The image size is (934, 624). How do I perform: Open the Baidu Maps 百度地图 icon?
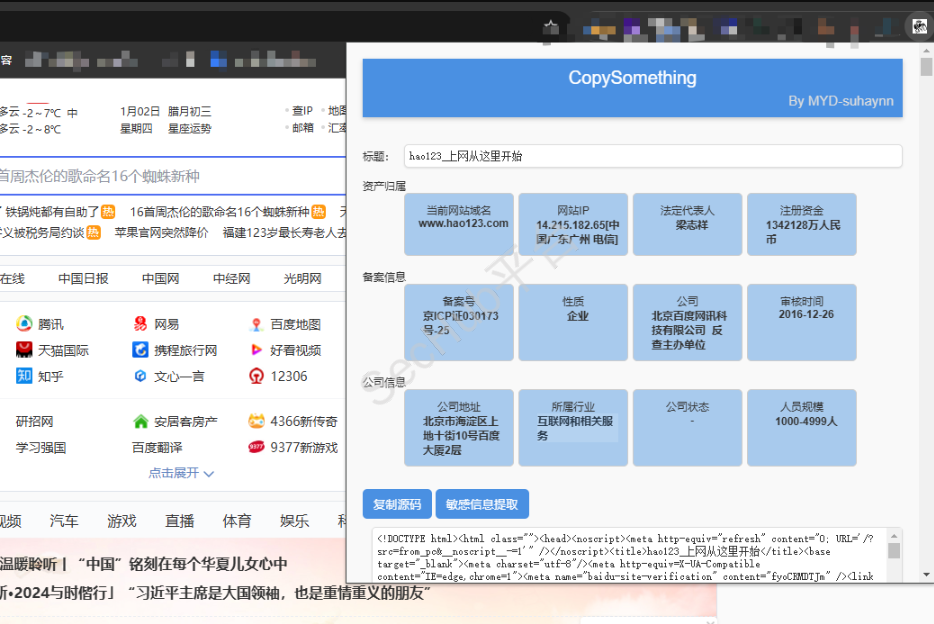click(x=257, y=324)
